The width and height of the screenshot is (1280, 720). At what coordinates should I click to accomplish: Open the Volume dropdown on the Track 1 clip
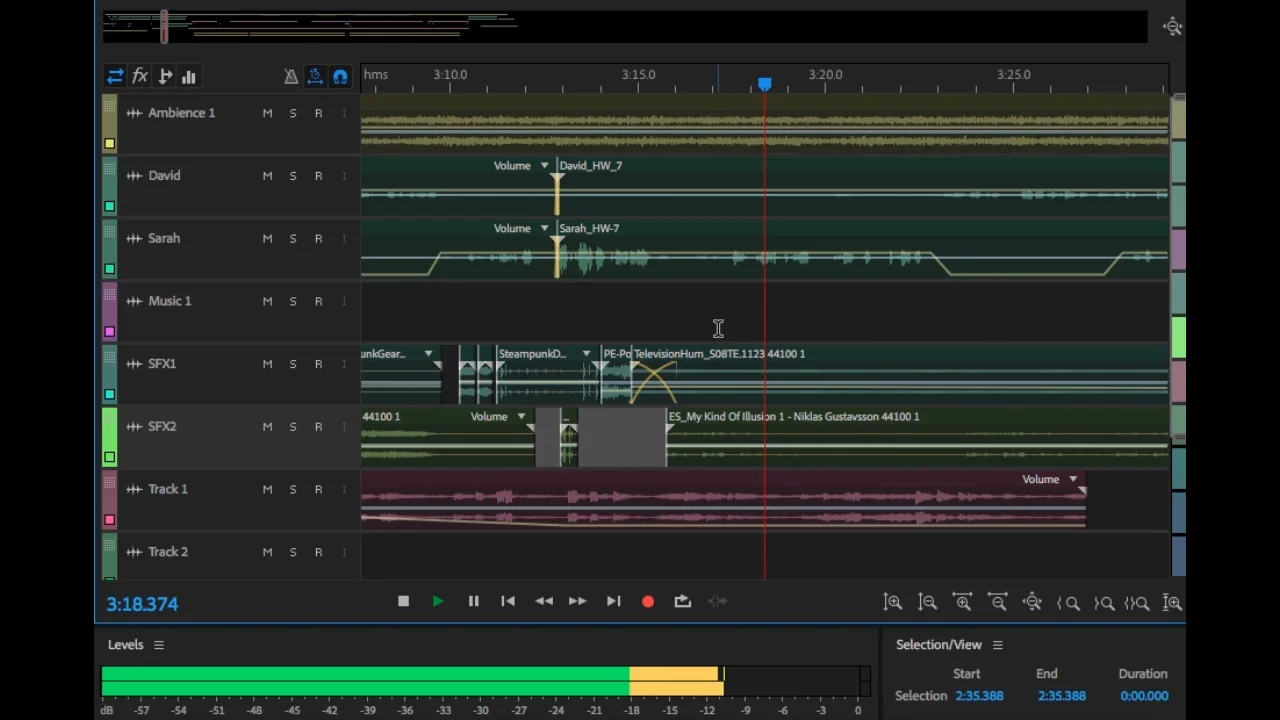tap(1073, 480)
